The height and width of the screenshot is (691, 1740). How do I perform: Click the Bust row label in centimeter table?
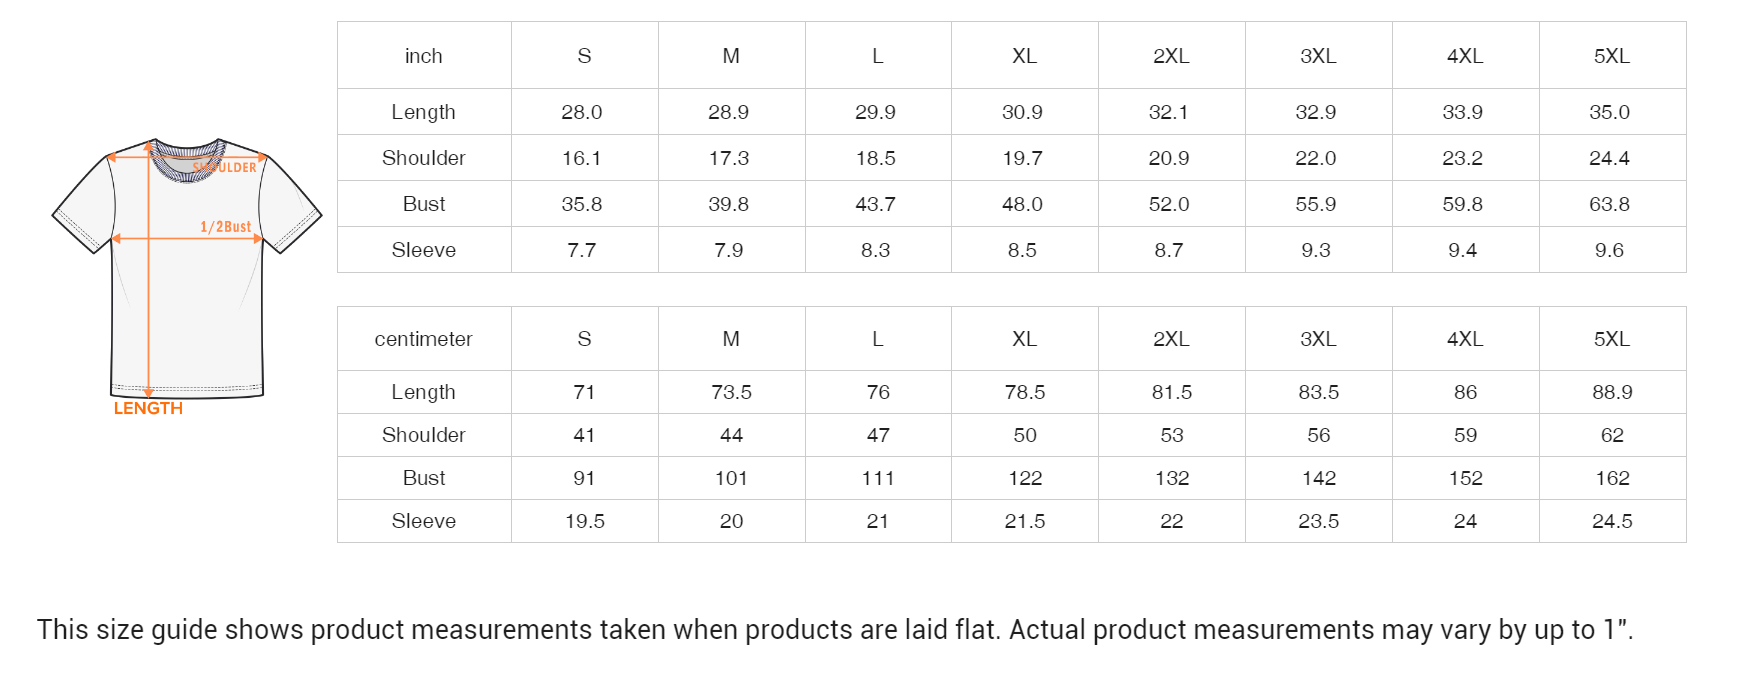(424, 478)
